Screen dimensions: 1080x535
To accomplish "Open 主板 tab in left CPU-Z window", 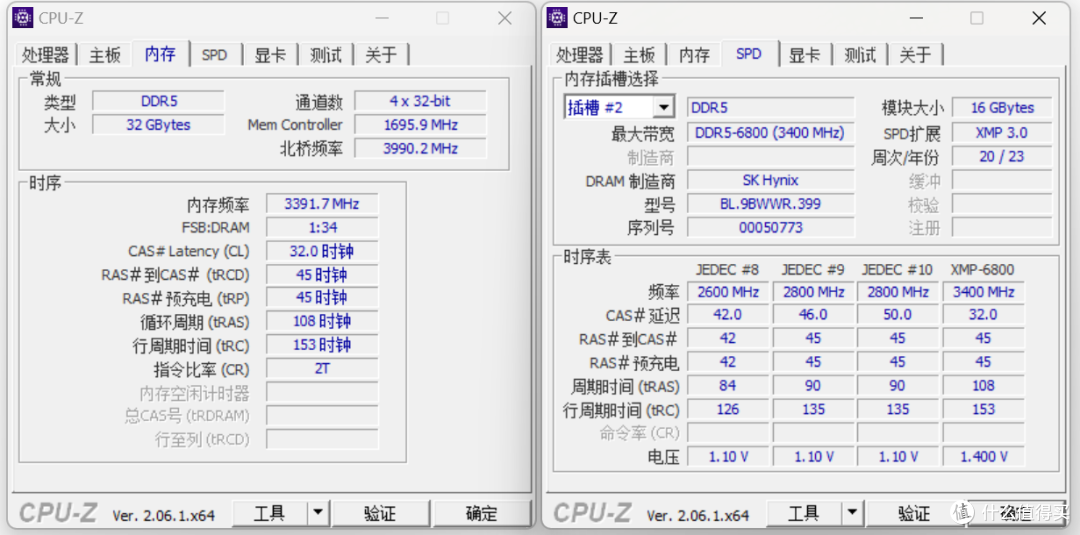I will click(x=105, y=55).
